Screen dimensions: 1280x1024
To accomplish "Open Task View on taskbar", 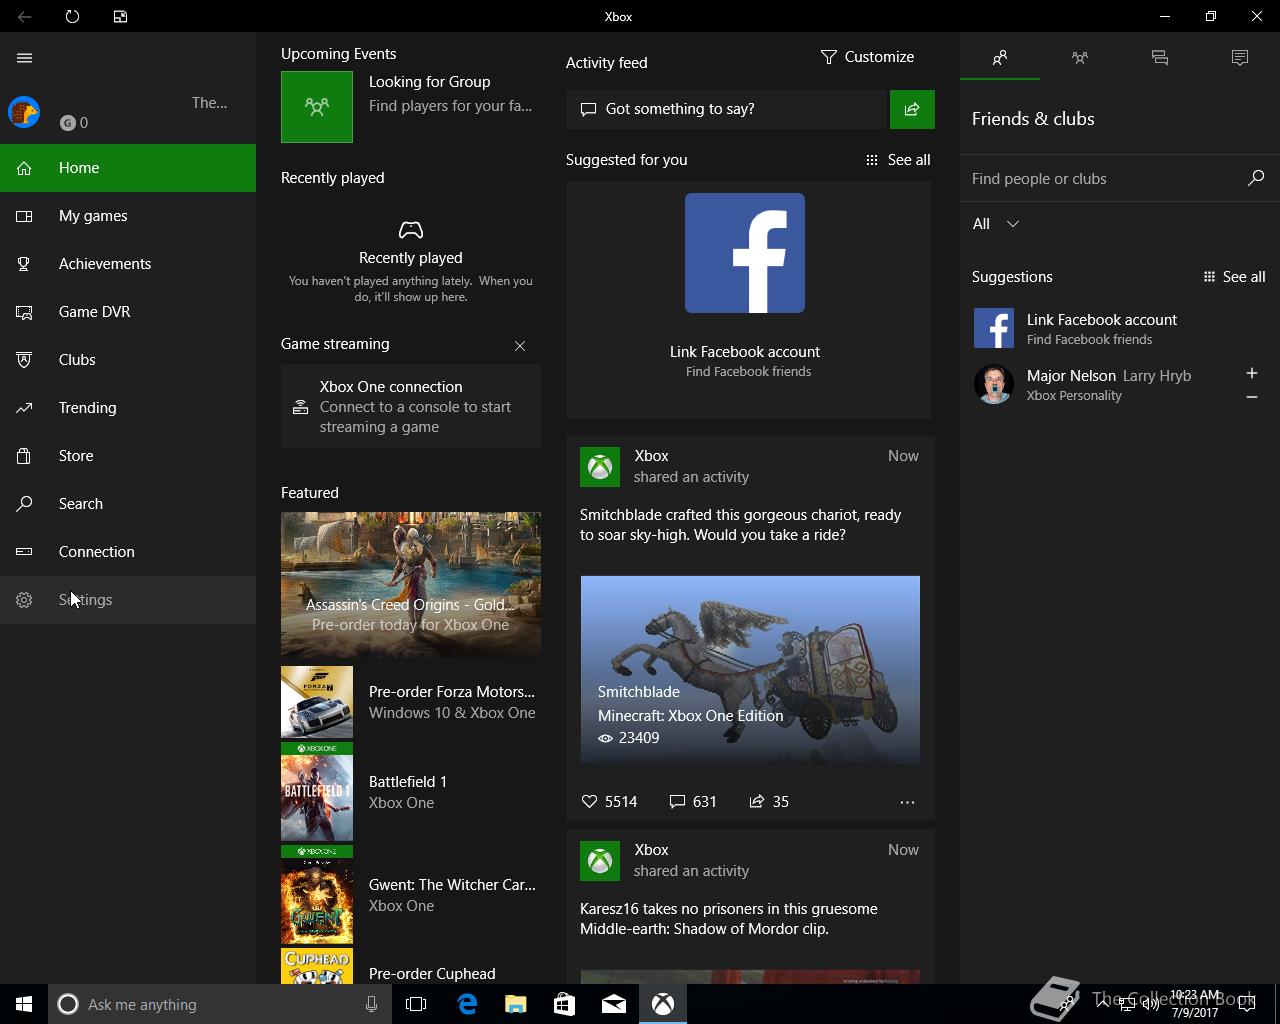I will point(416,1004).
